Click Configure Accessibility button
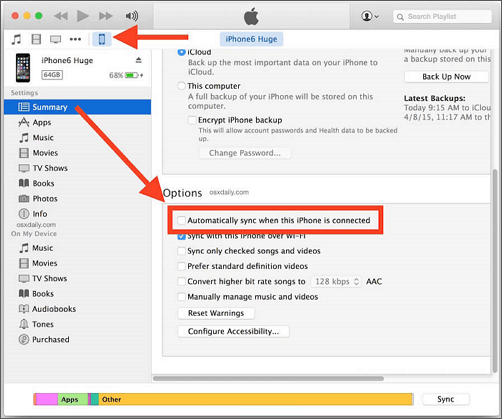This screenshot has width=502, height=419. 233,331
